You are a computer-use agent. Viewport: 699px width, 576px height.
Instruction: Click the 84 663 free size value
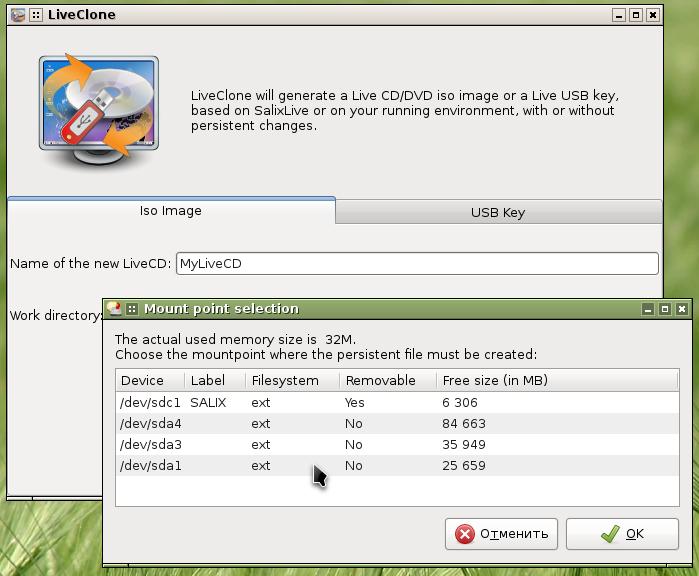click(464, 424)
